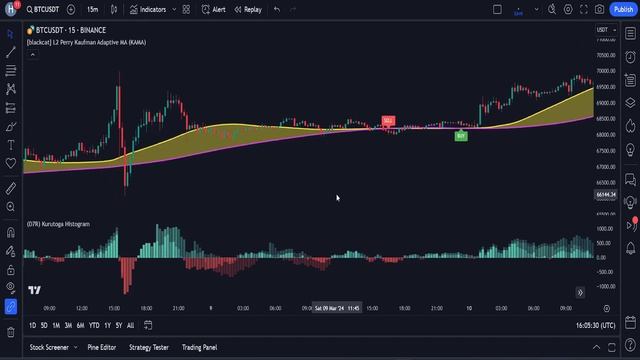Viewport: 640px width, 360px height.
Task: Undo the last chart action
Action: point(277,9)
